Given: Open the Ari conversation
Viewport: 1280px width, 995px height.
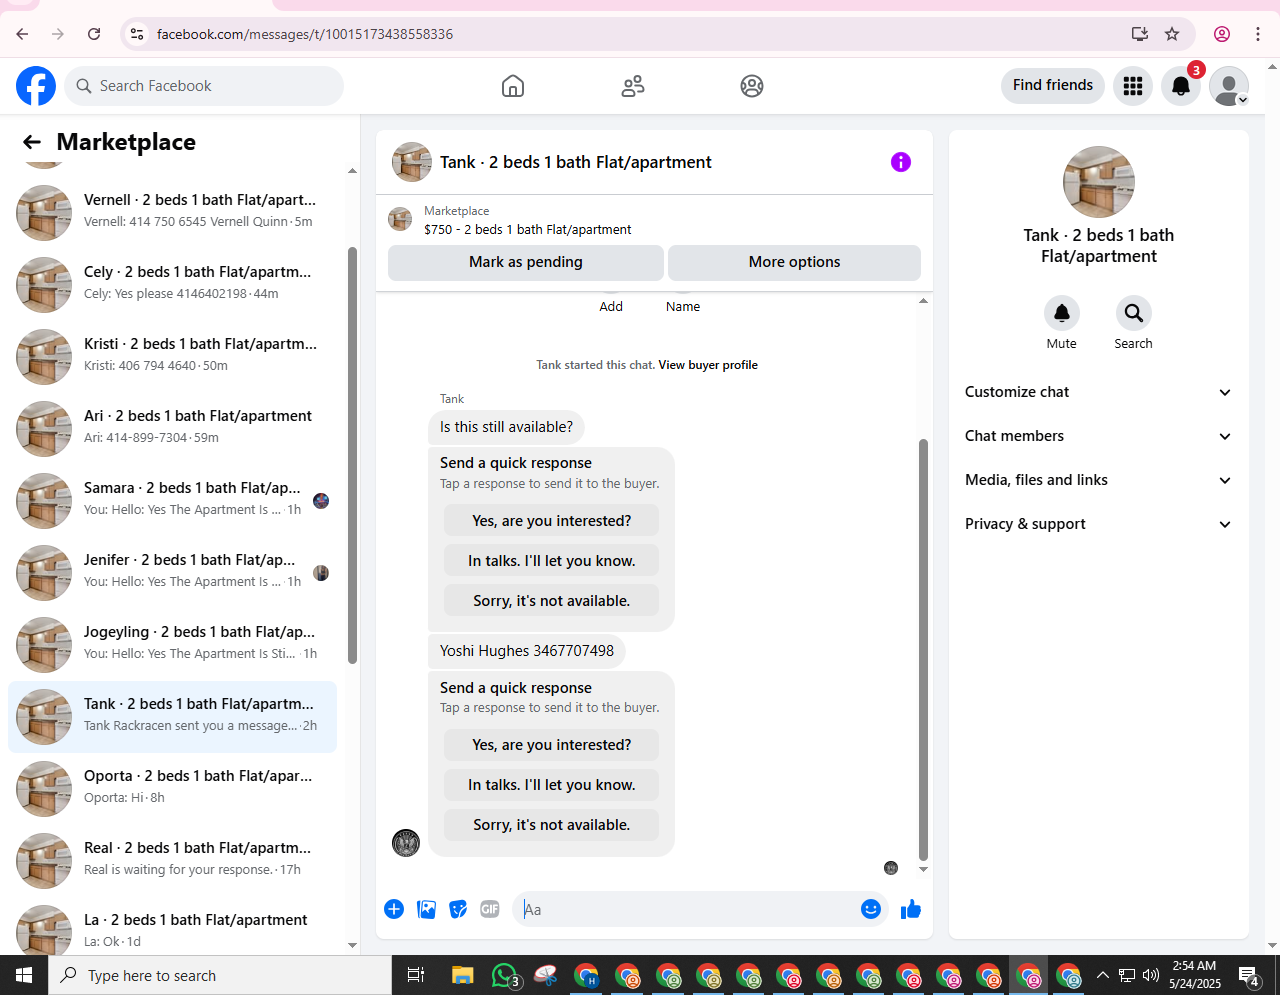Looking at the screenshot, I should coord(172,428).
